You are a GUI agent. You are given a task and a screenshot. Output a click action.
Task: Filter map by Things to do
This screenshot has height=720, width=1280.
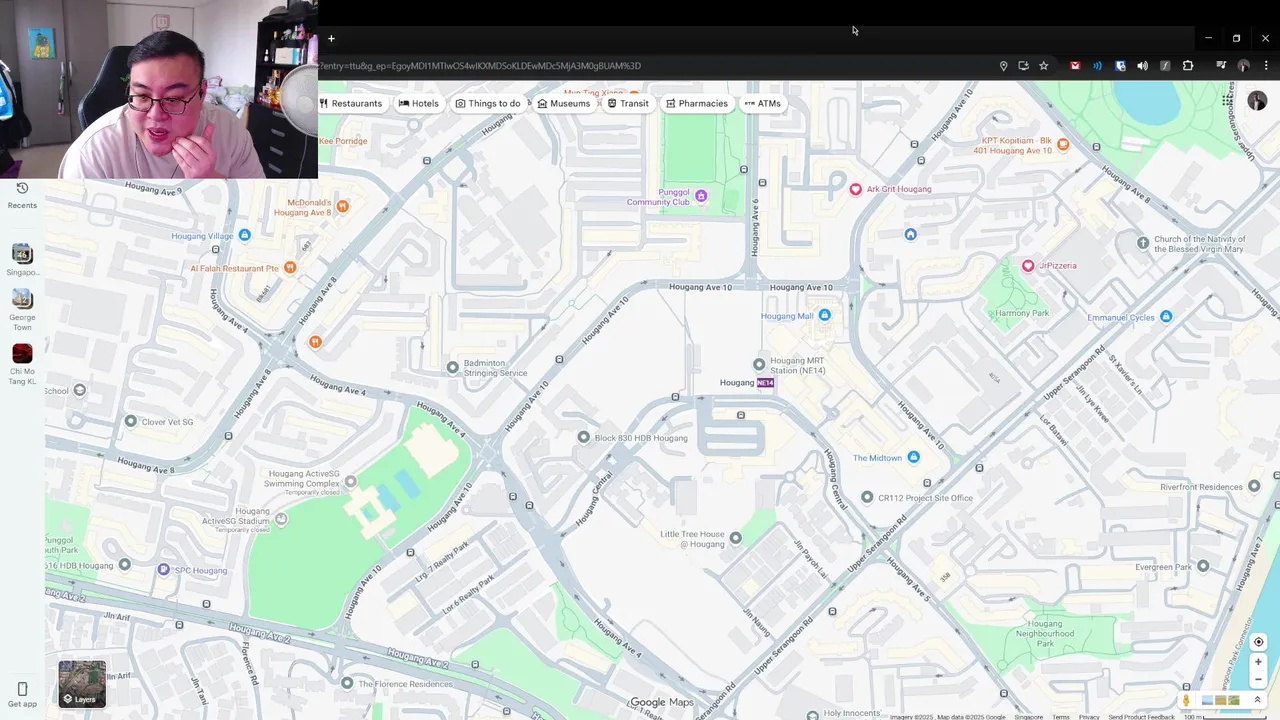pyautogui.click(x=488, y=103)
